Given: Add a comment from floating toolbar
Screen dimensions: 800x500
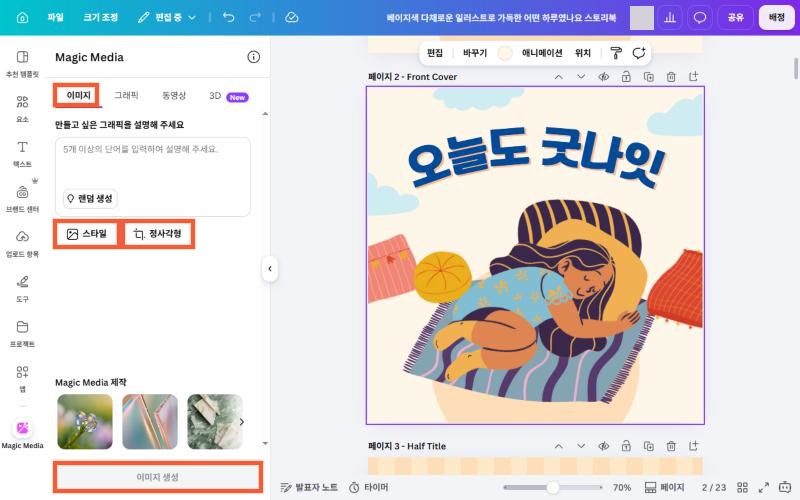Looking at the screenshot, I should click(x=639, y=53).
